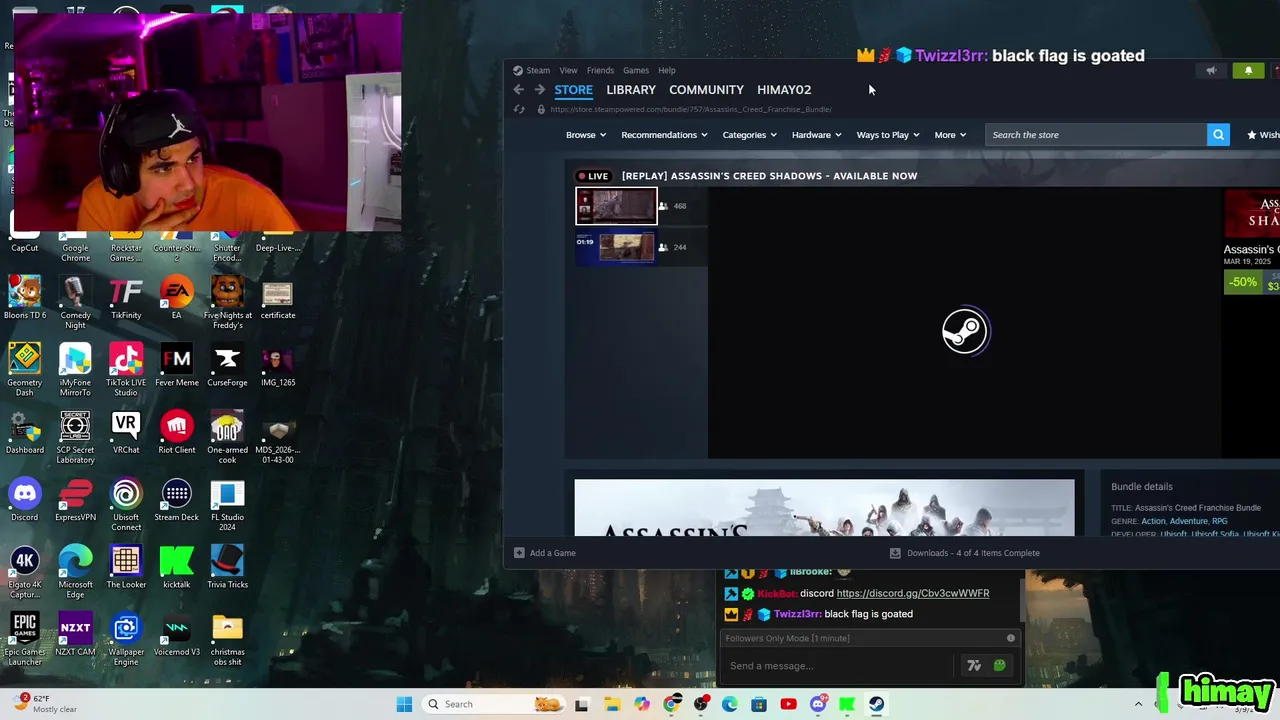Click the Steam announcements megaphone icon
The height and width of the screenshot is (720, 1280).
(x=1211, y=70)
